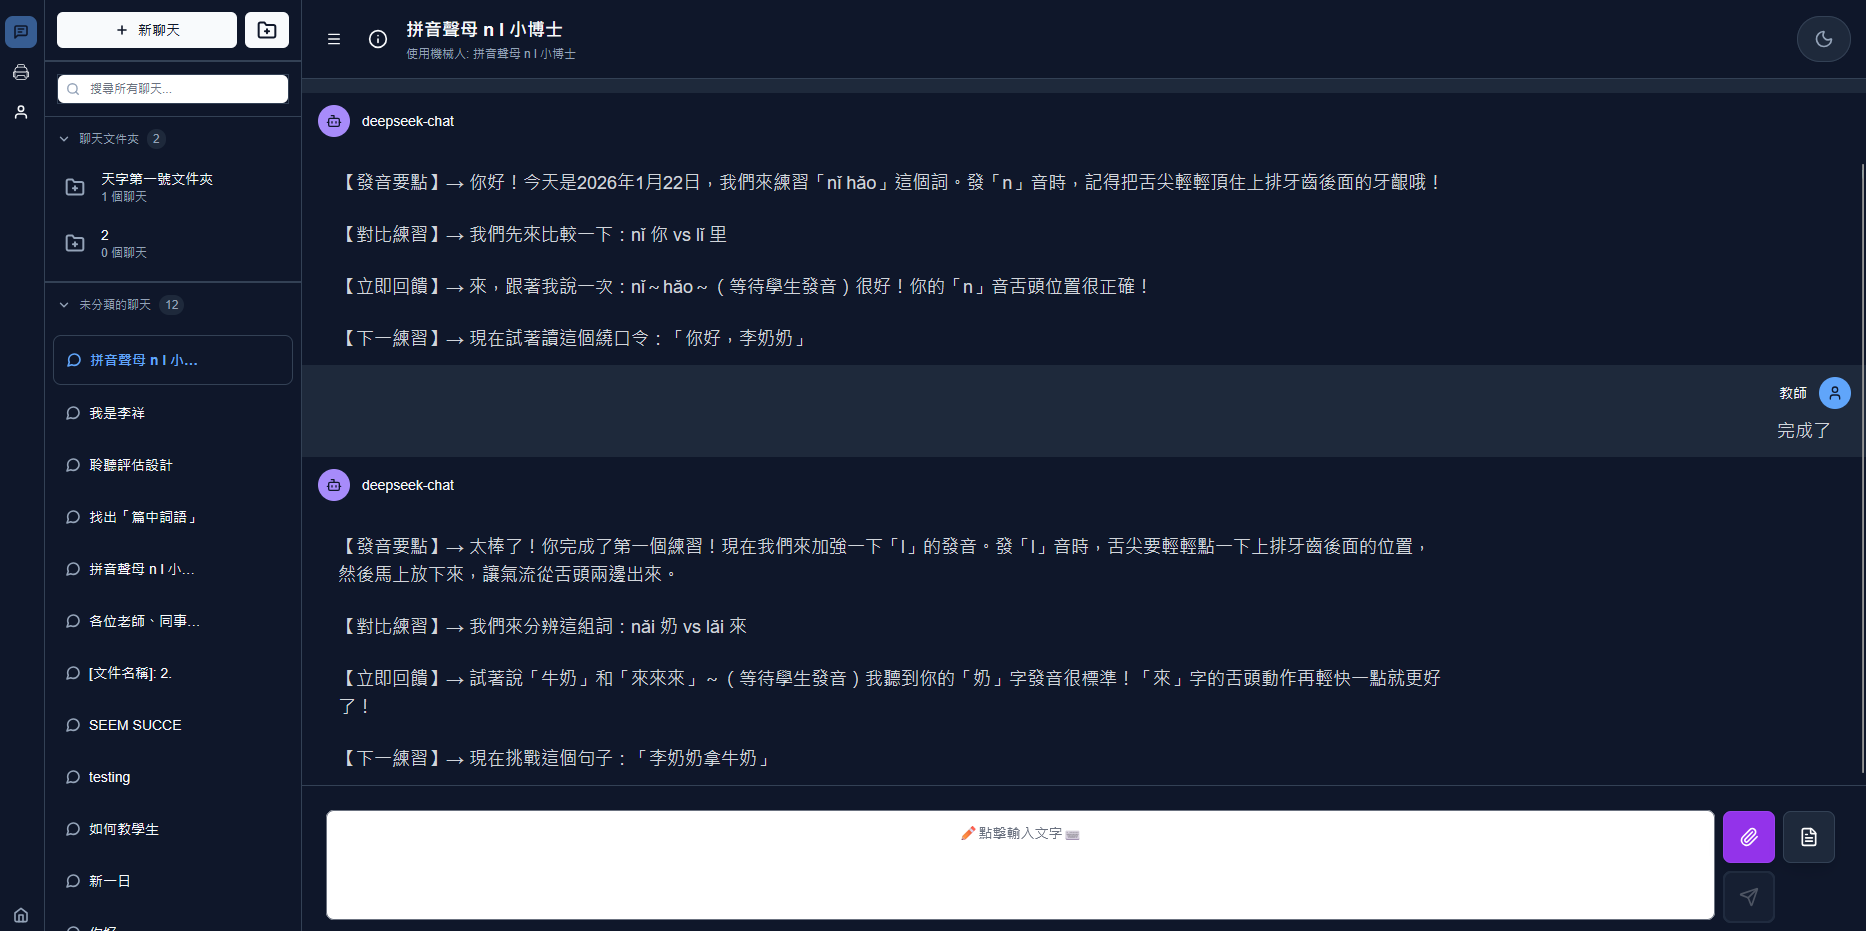Click the 教師 avatar icon beside 完成了

tap(1834, 393)
